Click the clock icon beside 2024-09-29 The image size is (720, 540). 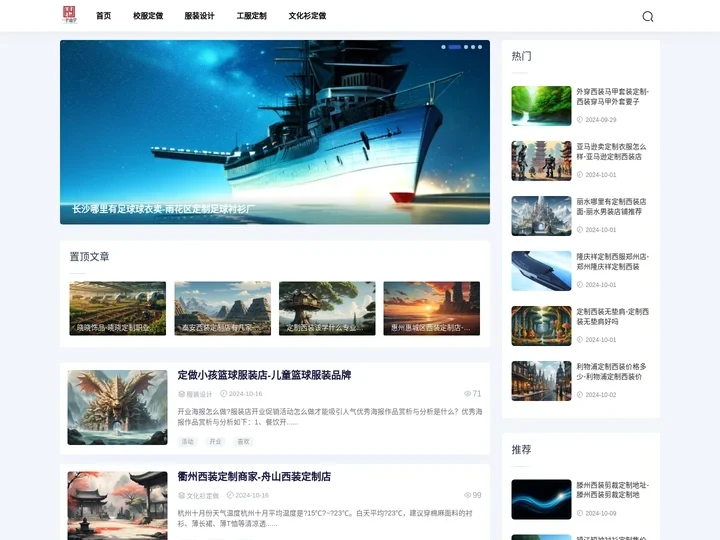[x=580, y=120]
